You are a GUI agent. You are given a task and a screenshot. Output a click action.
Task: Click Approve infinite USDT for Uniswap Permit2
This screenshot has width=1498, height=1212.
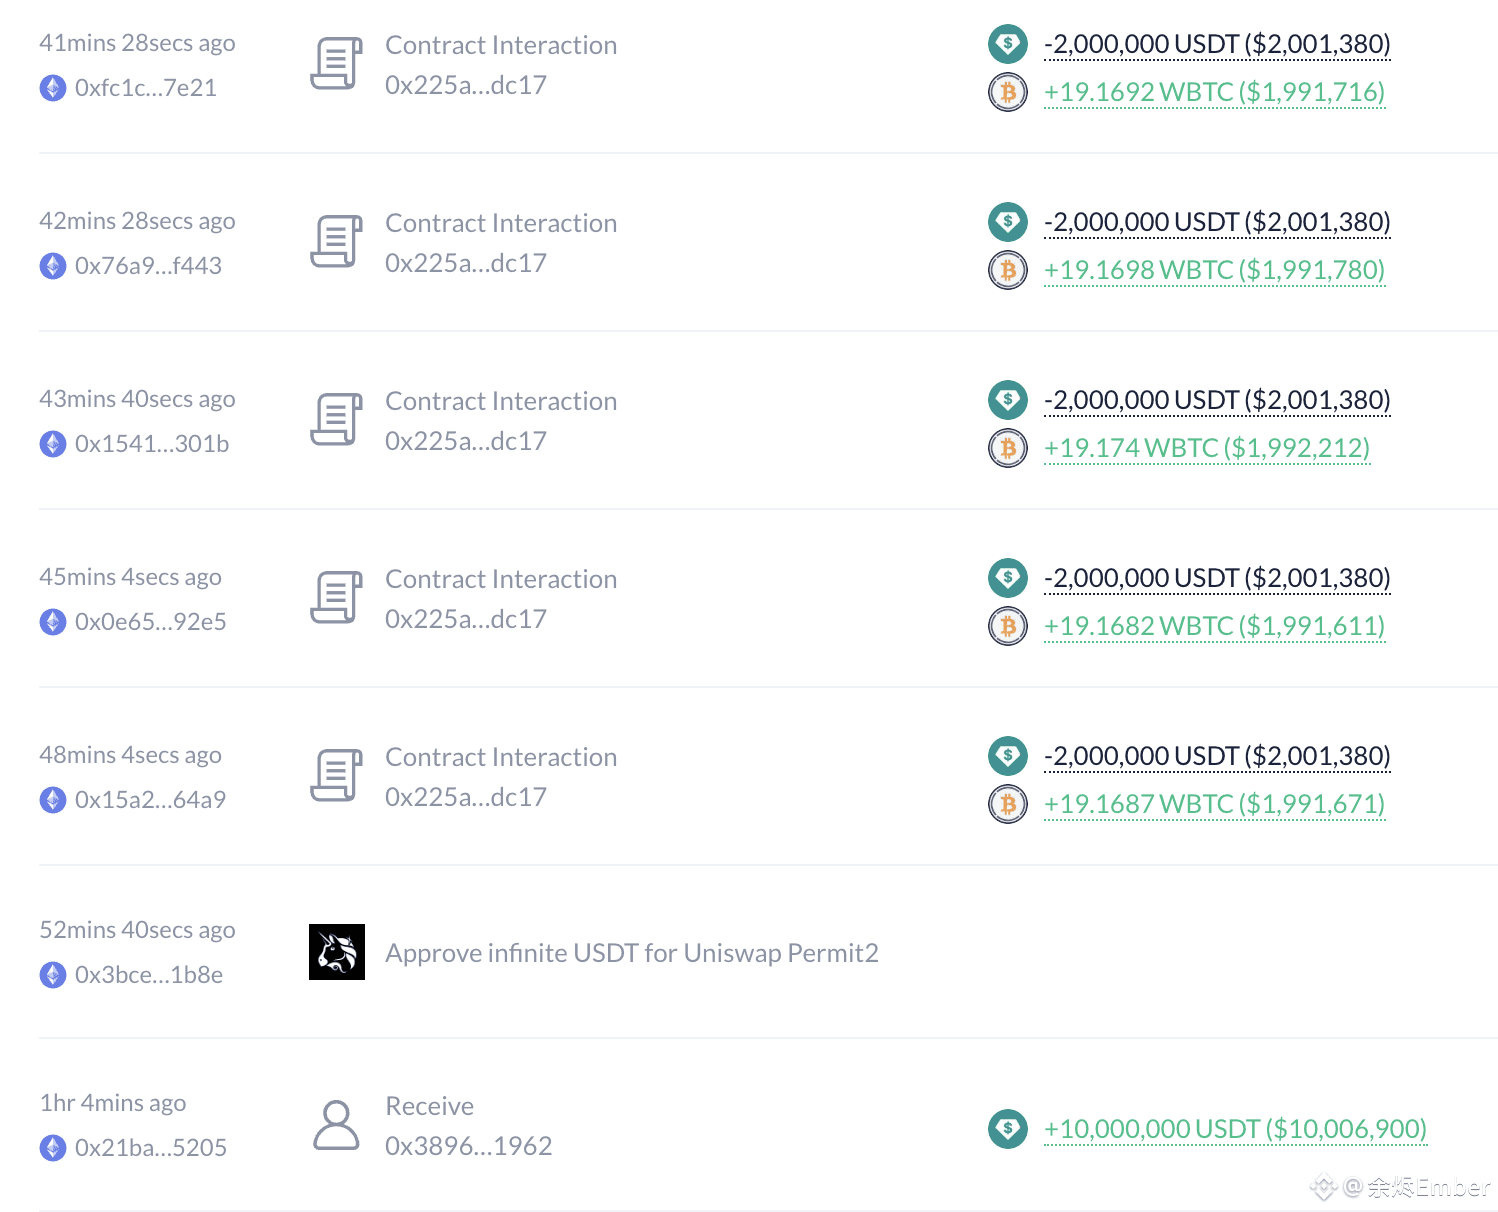[x=632, y=953]
